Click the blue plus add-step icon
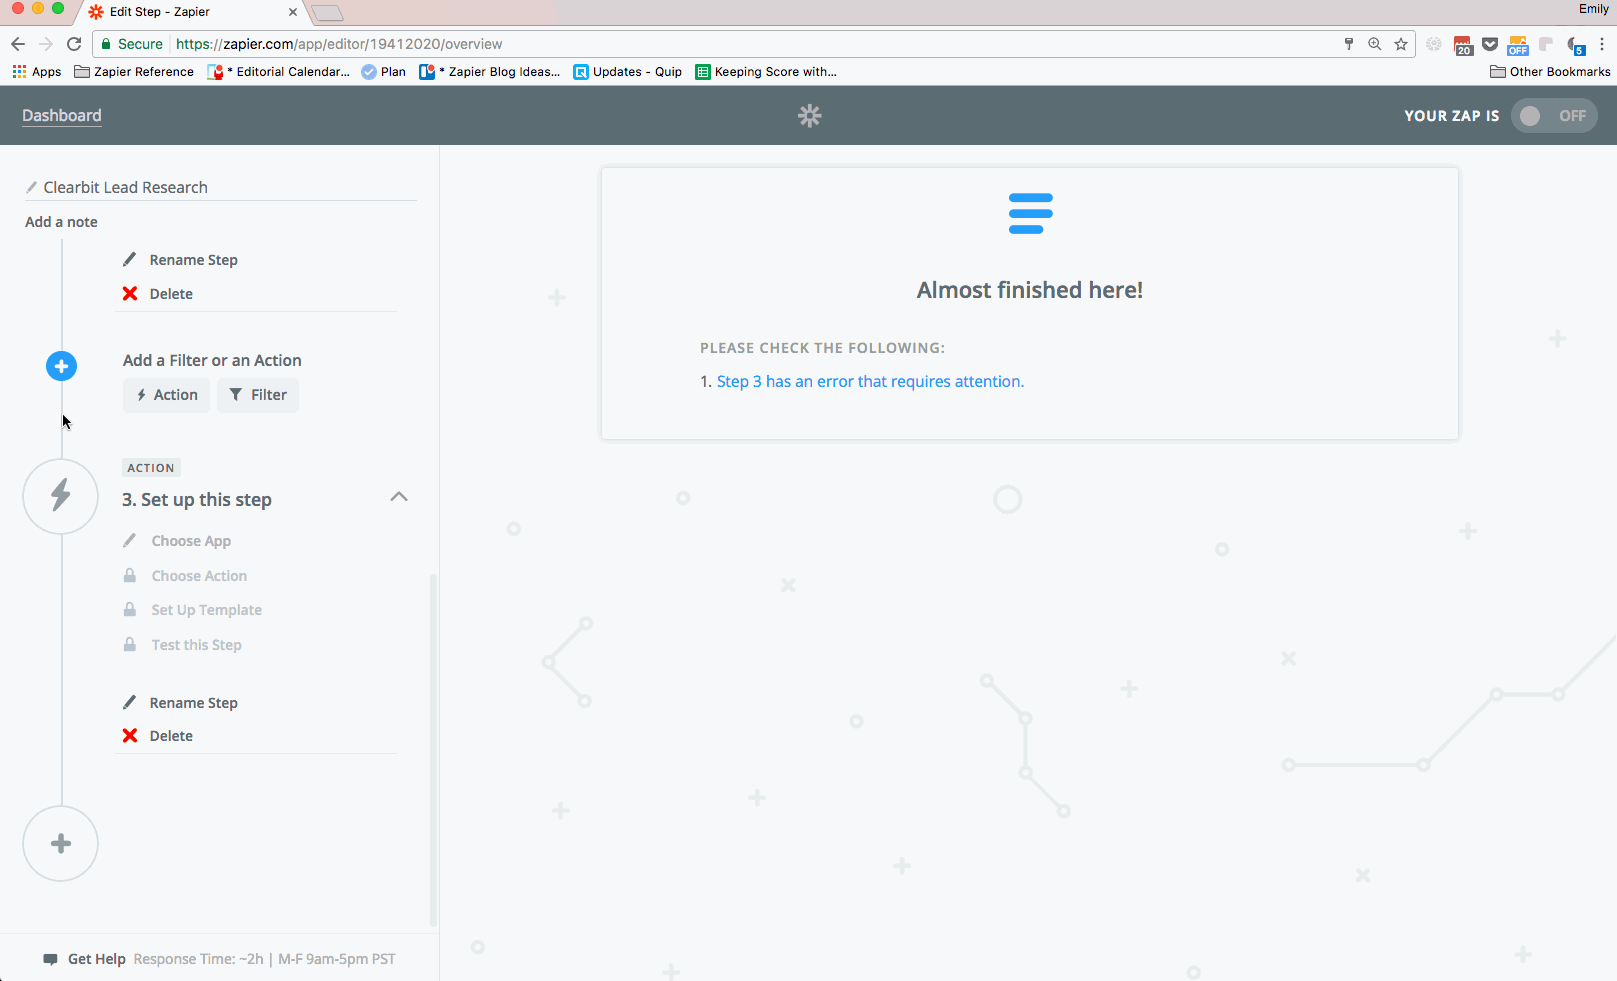This screenshot has width=1617, height=981. click(61, 366)
